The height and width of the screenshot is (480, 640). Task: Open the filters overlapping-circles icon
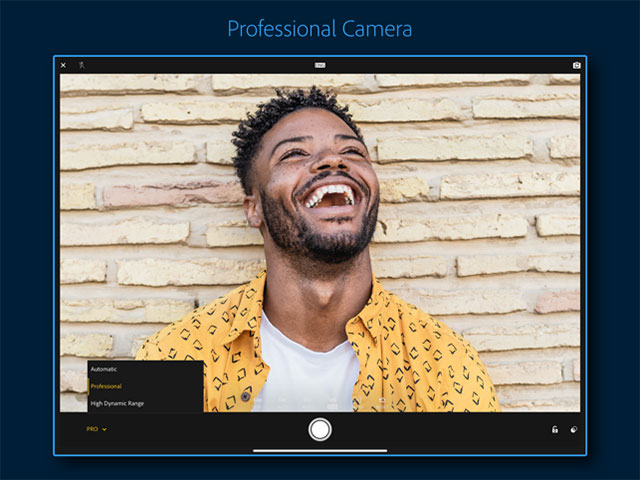[574, 429]
